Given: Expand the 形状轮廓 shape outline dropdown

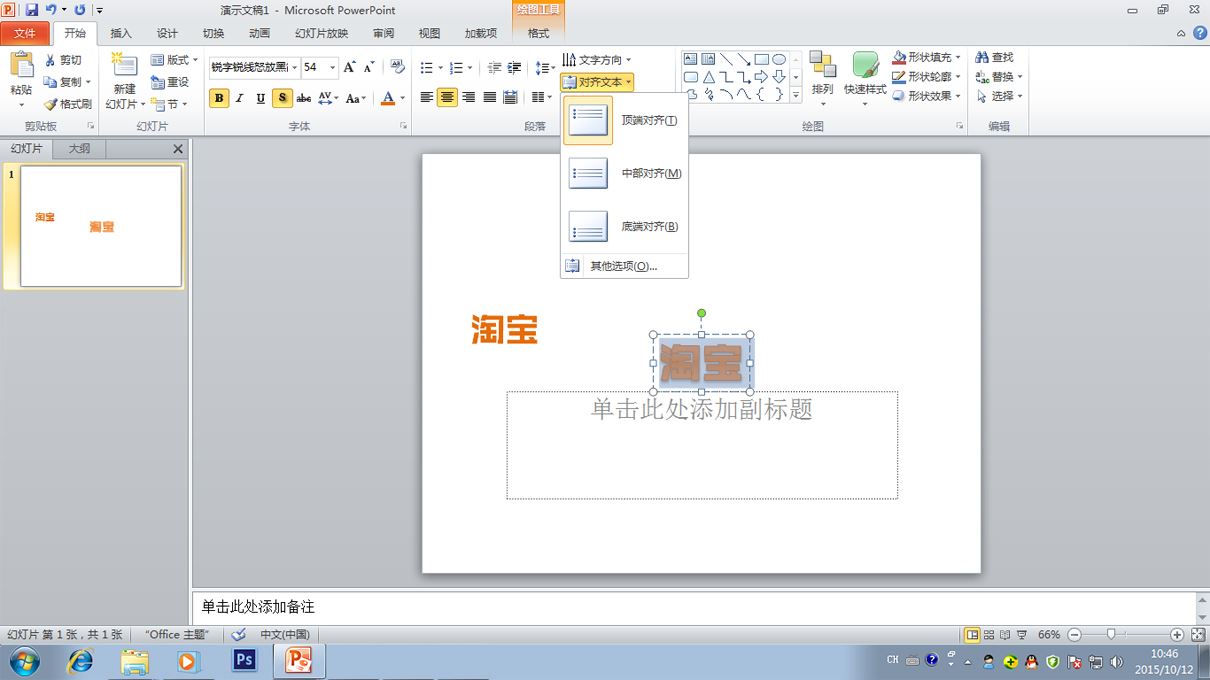Looking at the screenshot, I should tap(927, 77).
